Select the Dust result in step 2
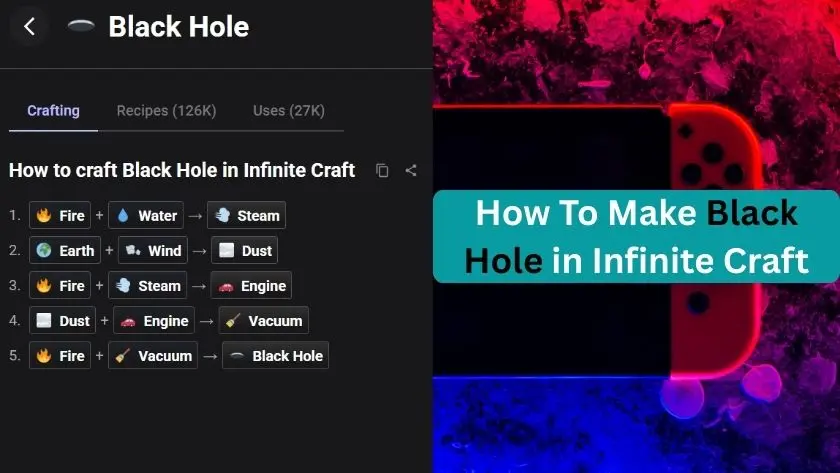The height and width of the screenshot is (473, 840). pyautogui.click(x=245, y=250)
